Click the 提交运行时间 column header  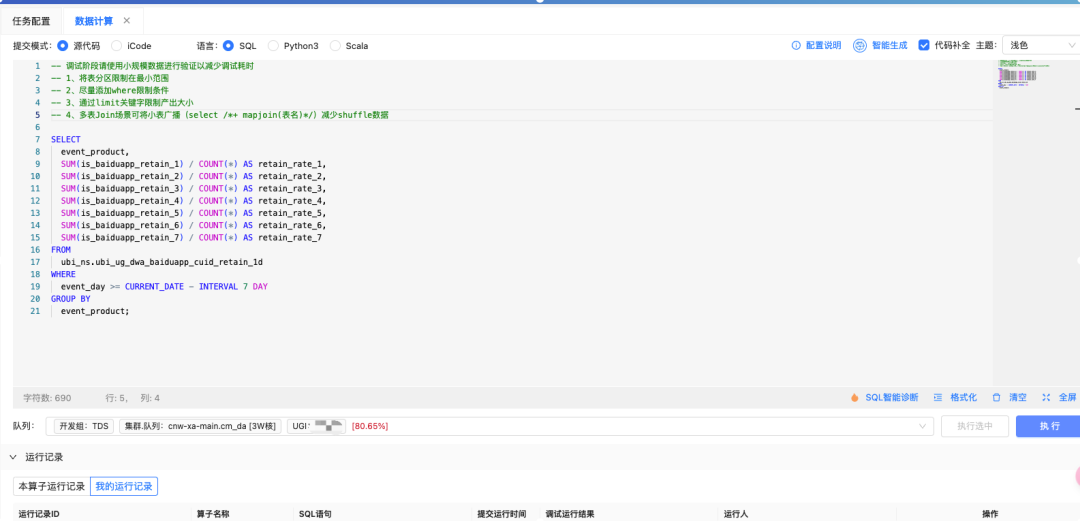[501, 514]
